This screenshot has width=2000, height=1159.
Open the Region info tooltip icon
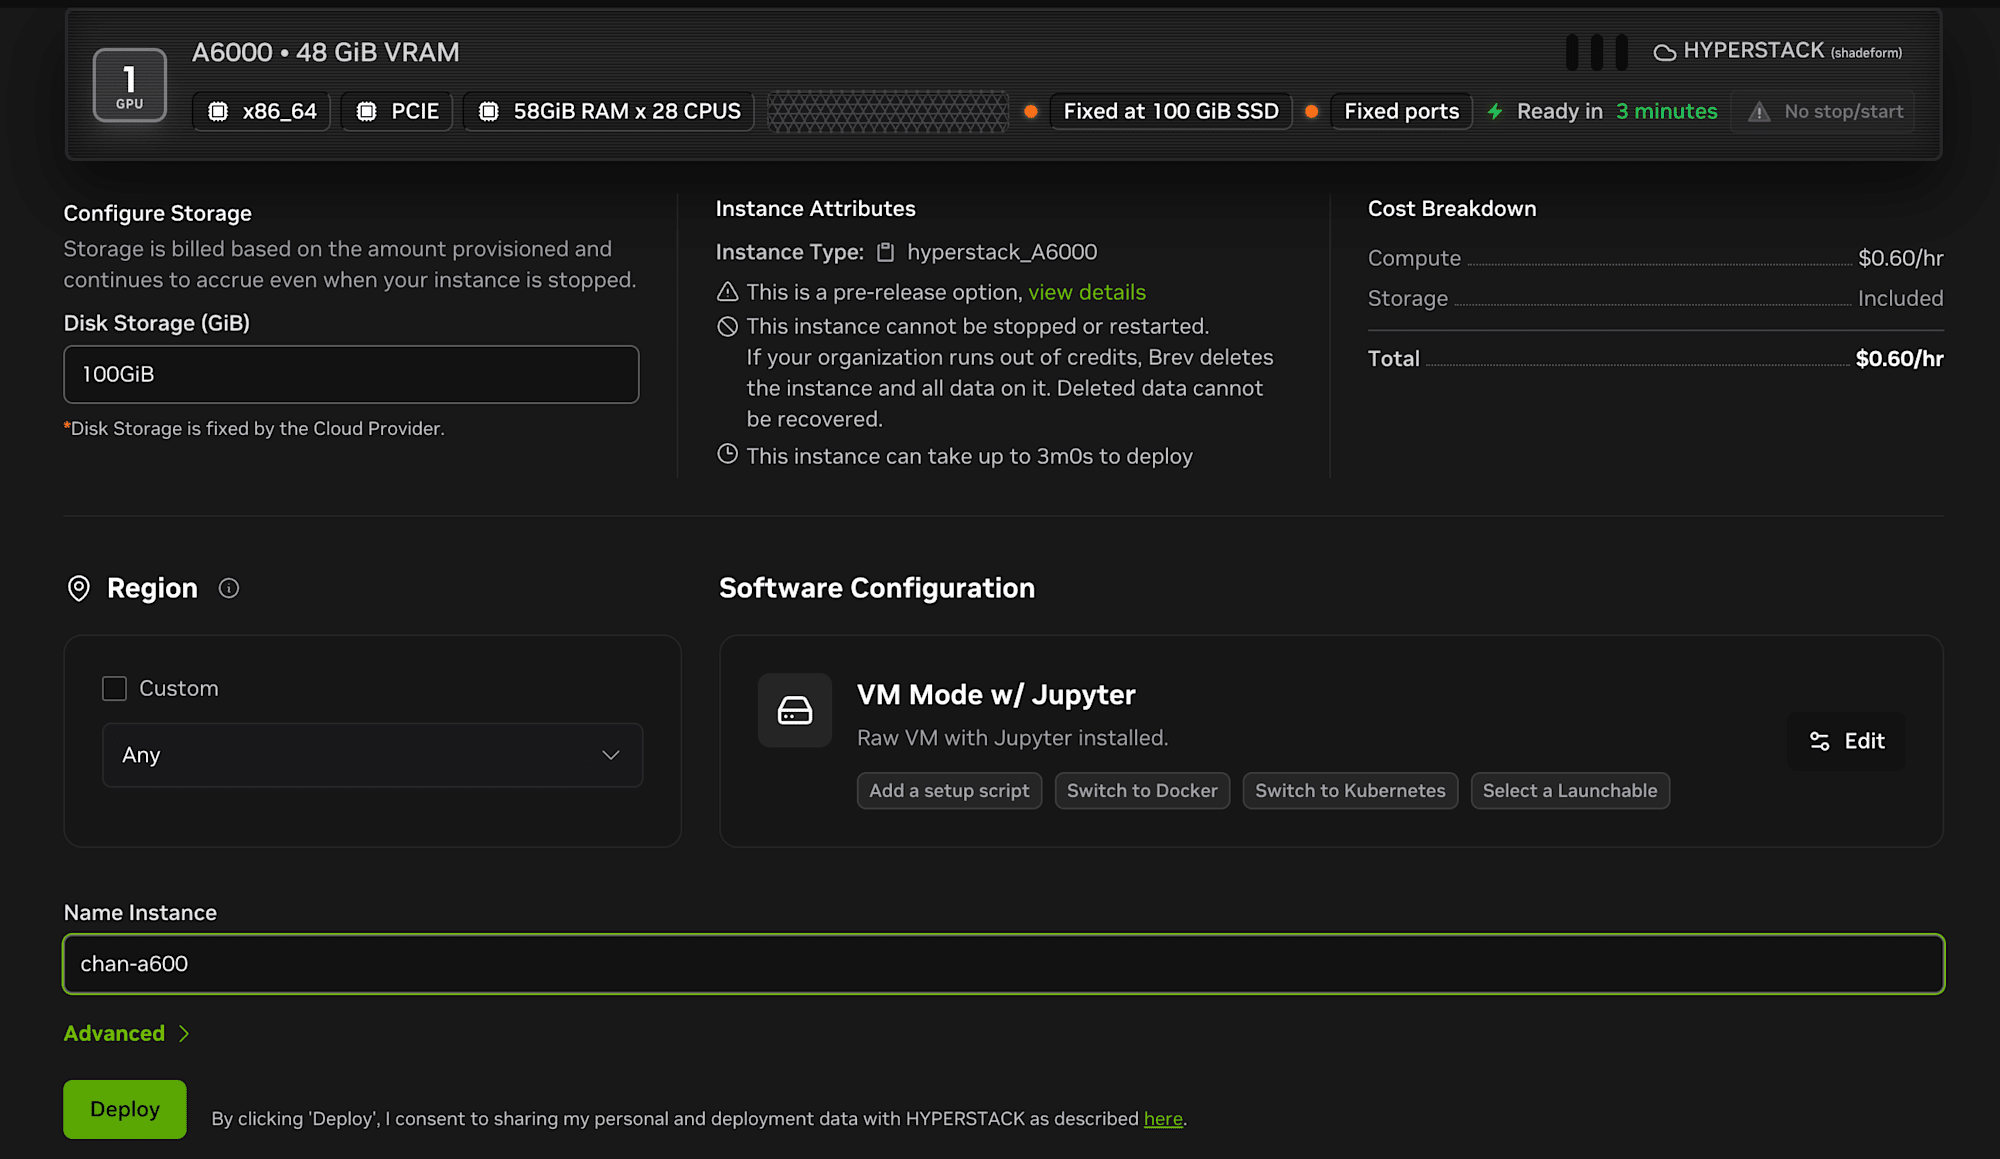click(x=229, y=588)
